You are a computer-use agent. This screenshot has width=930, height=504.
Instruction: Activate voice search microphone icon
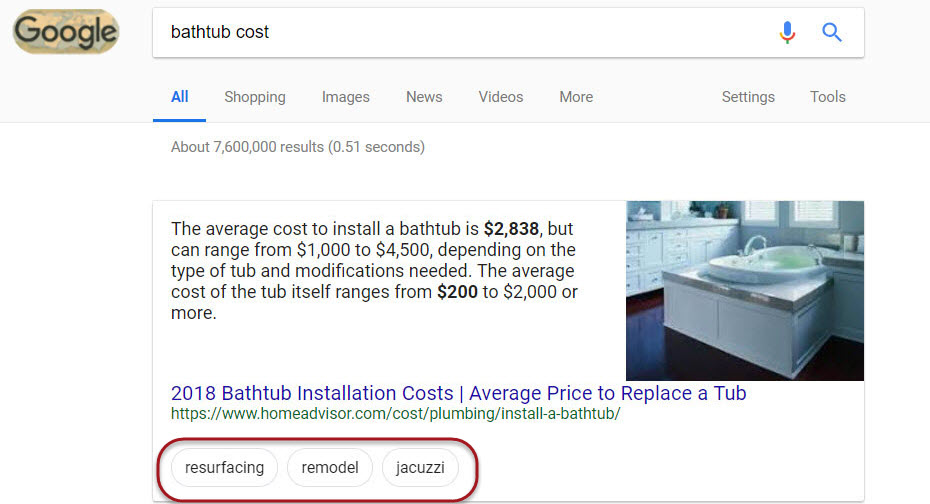788,32
